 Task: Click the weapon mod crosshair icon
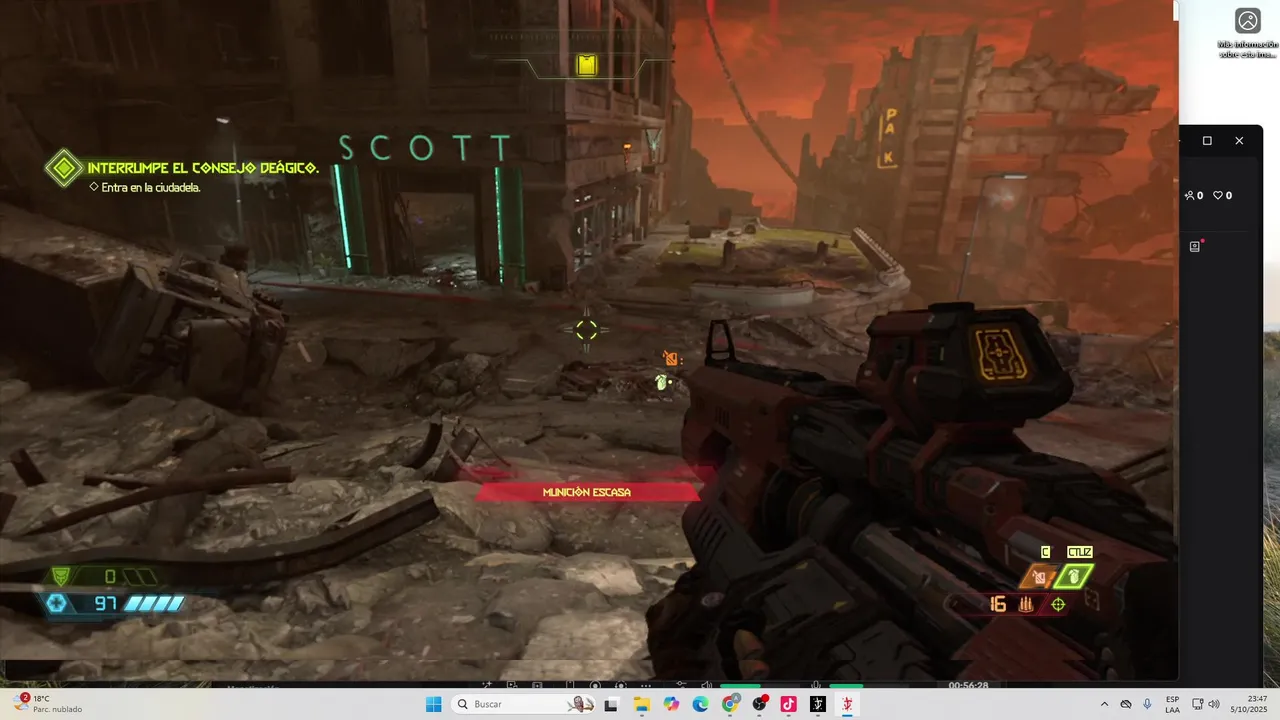click(1058, 604)
